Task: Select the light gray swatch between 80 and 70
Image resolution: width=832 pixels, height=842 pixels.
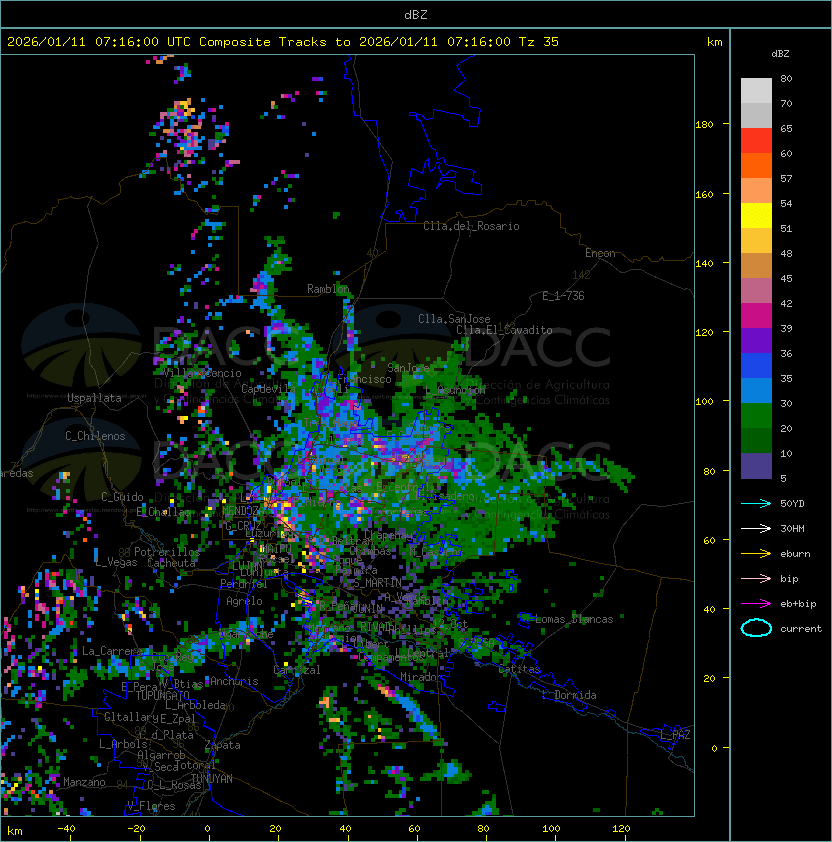Action: pos(756,91)
